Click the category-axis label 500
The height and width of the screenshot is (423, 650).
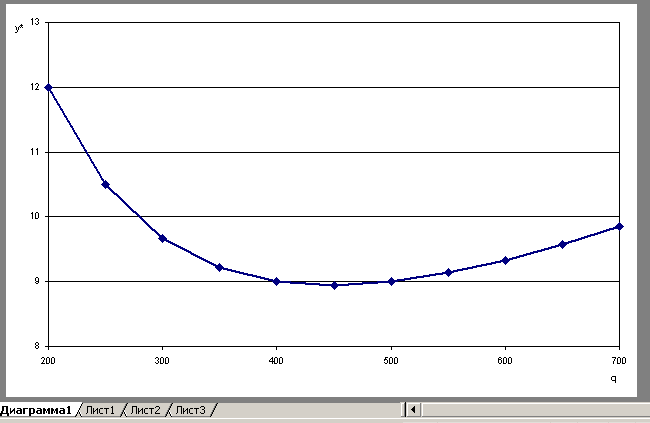pyautogui.click(x=391, y=361)
